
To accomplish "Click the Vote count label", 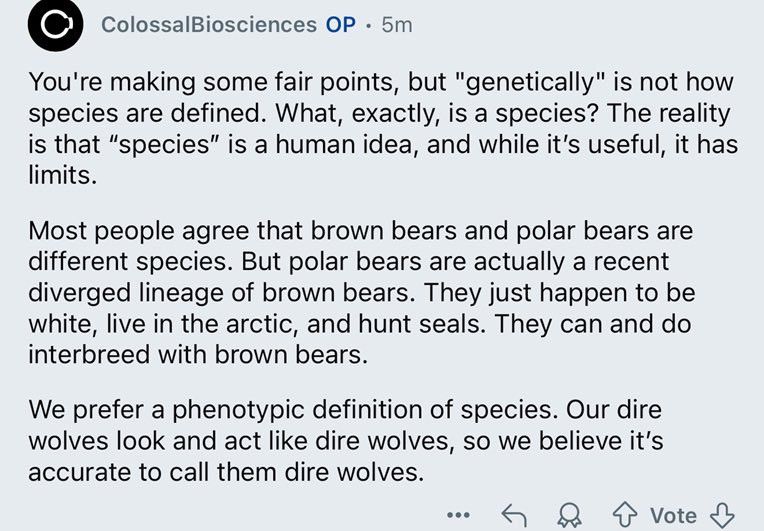I will pos(673,515).
